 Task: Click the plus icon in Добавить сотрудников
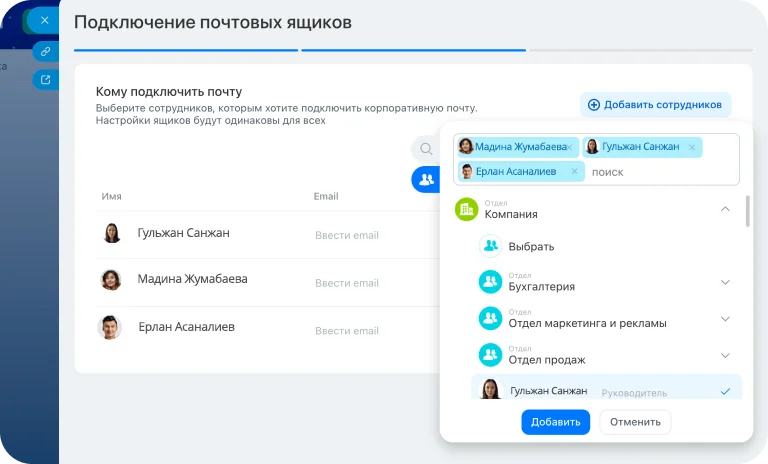[594, 105]
